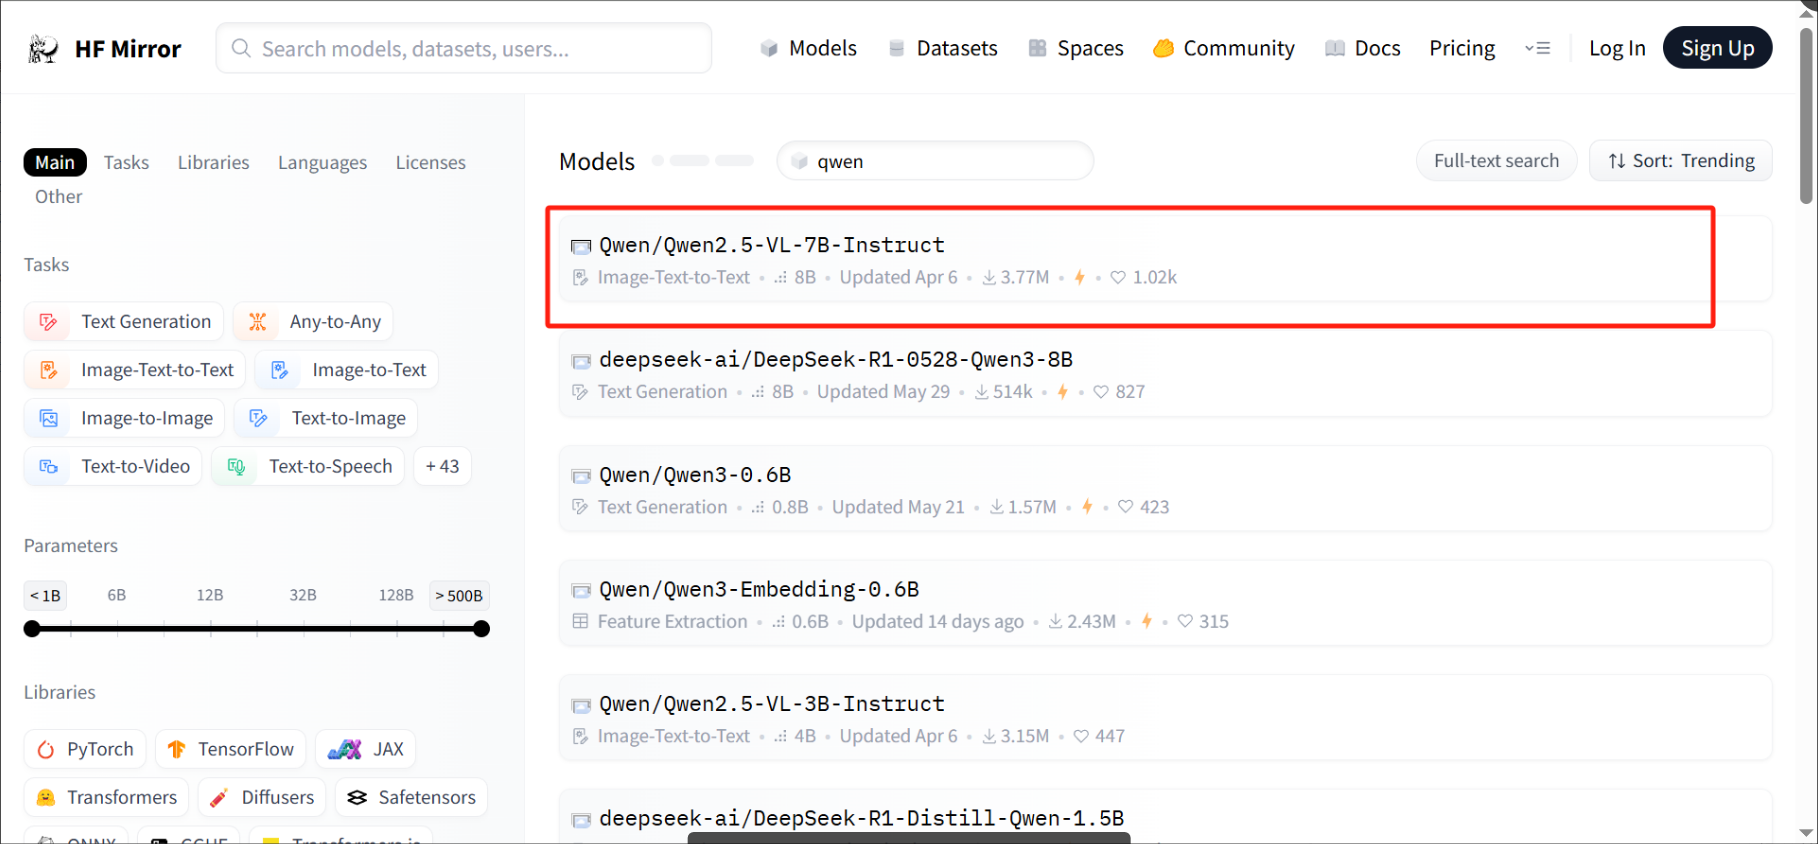Click the Safetensors library icon

tap(357, 797)
